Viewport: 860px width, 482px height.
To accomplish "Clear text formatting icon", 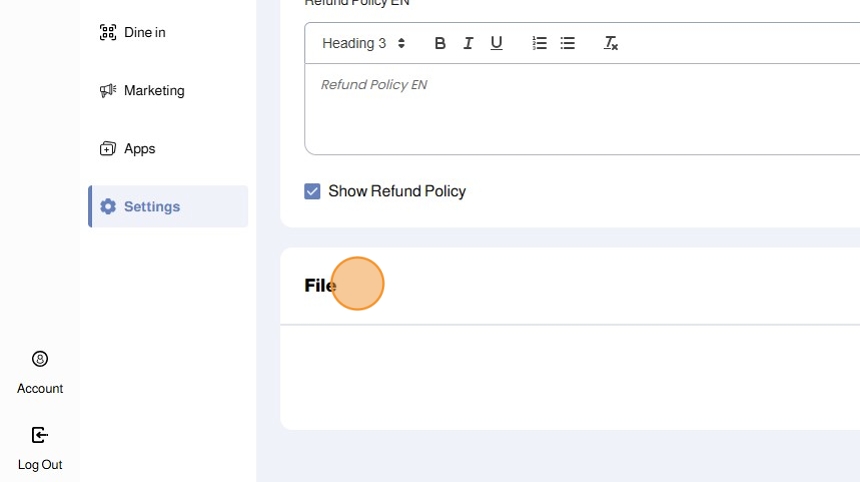I will (x=610, y=43).
